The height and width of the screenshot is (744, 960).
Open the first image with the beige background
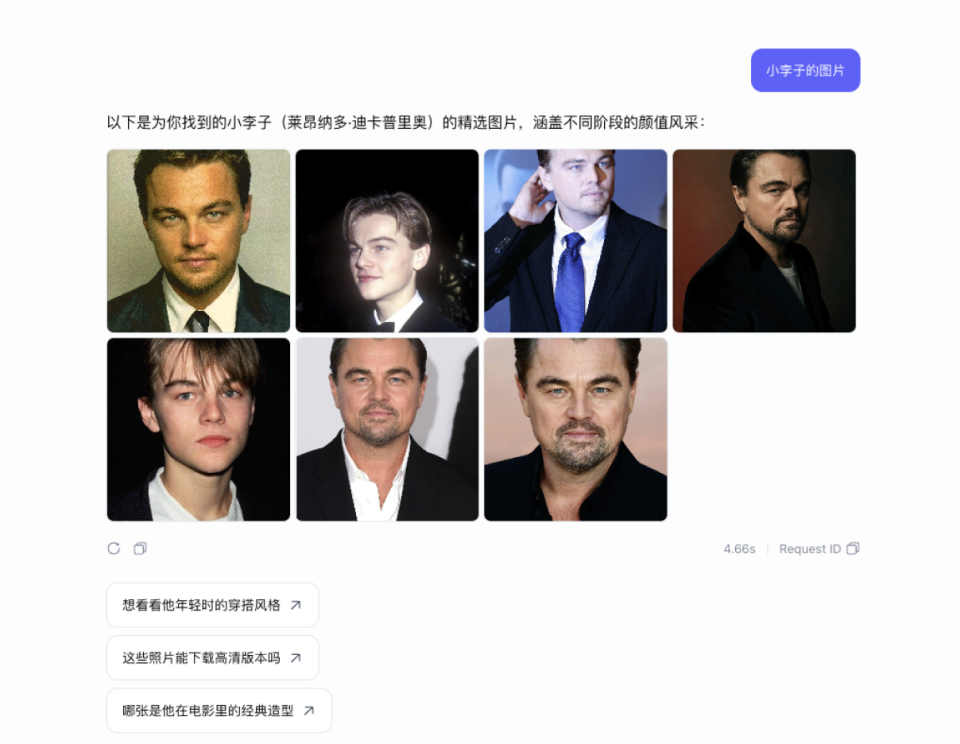coord(198,241)
